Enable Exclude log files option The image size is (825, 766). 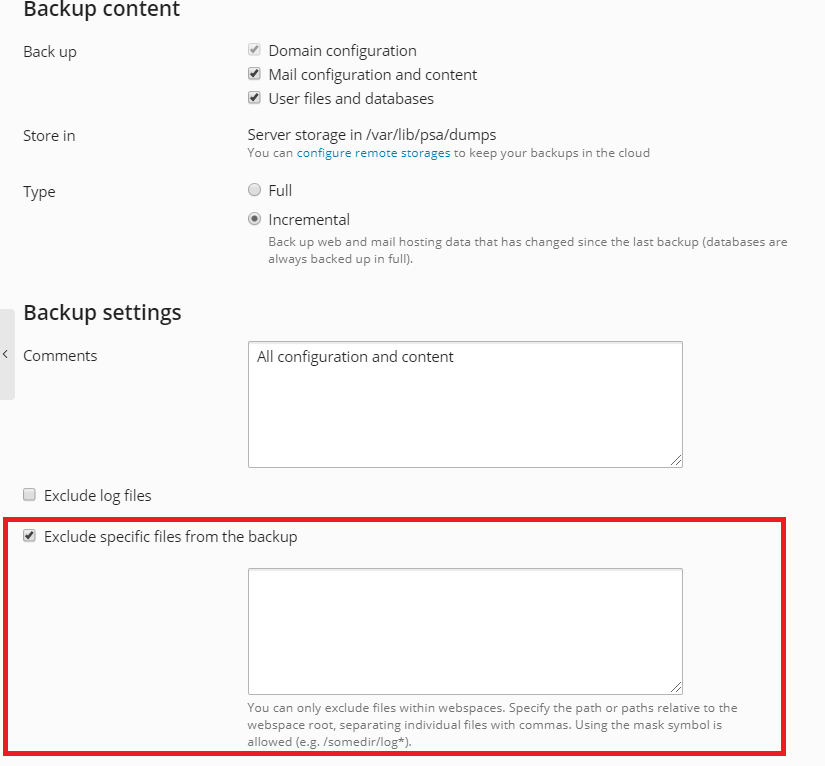[x=30, y=495]
